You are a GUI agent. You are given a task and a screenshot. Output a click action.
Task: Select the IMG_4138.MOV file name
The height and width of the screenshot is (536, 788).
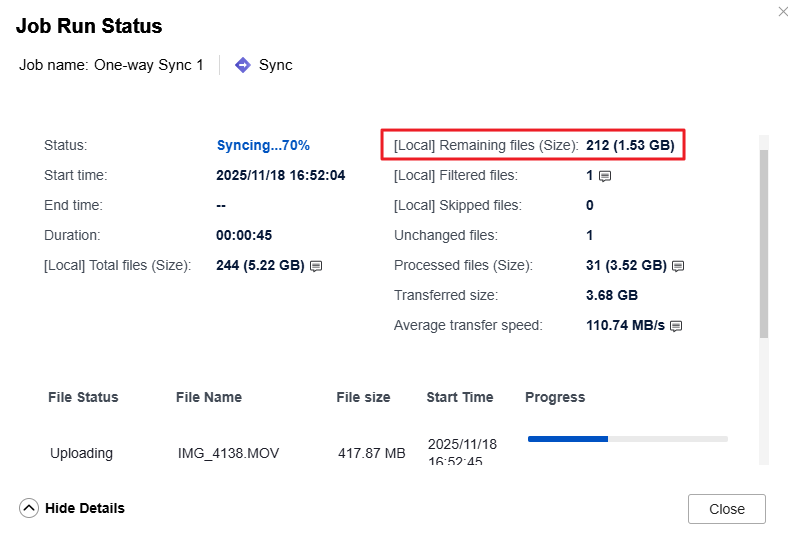[228, 453]
